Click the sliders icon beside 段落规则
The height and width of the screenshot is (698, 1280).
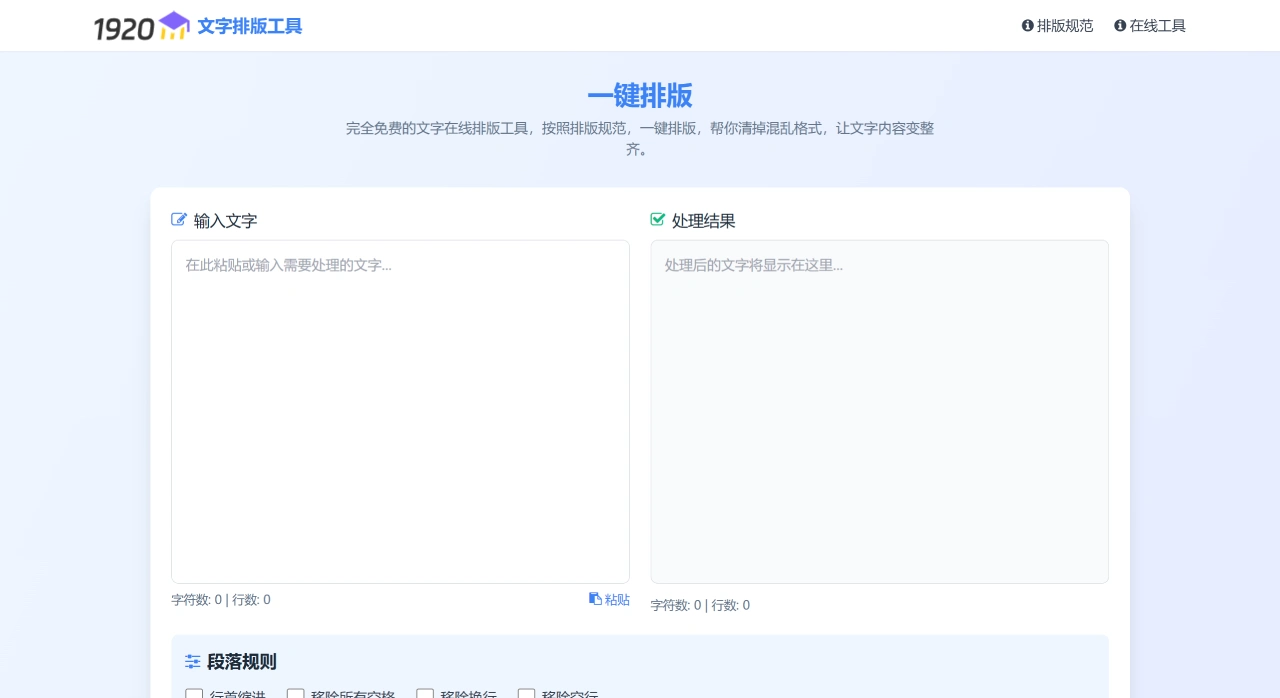click(x=193, y=661)
